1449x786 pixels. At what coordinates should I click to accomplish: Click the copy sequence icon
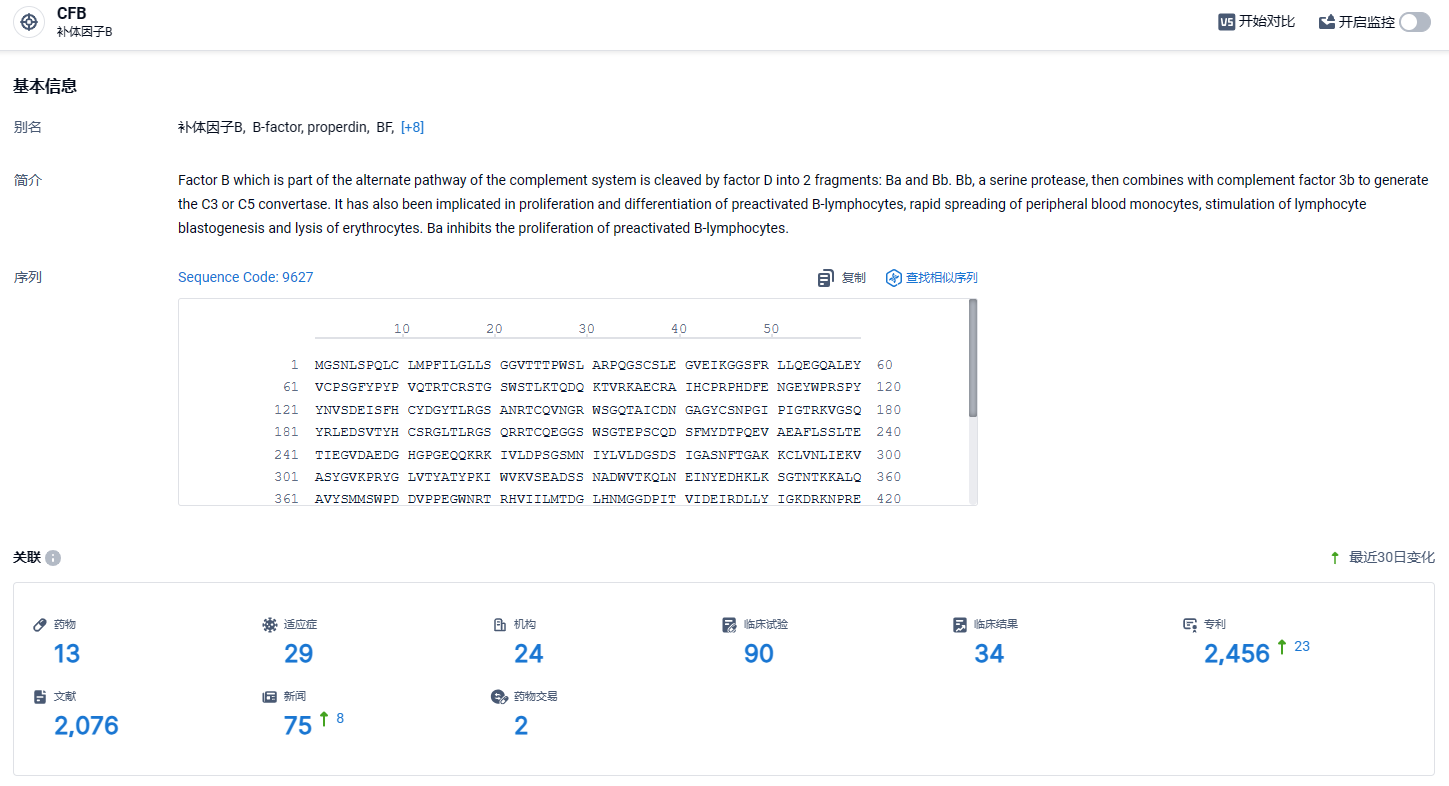(x=826, y=278)
